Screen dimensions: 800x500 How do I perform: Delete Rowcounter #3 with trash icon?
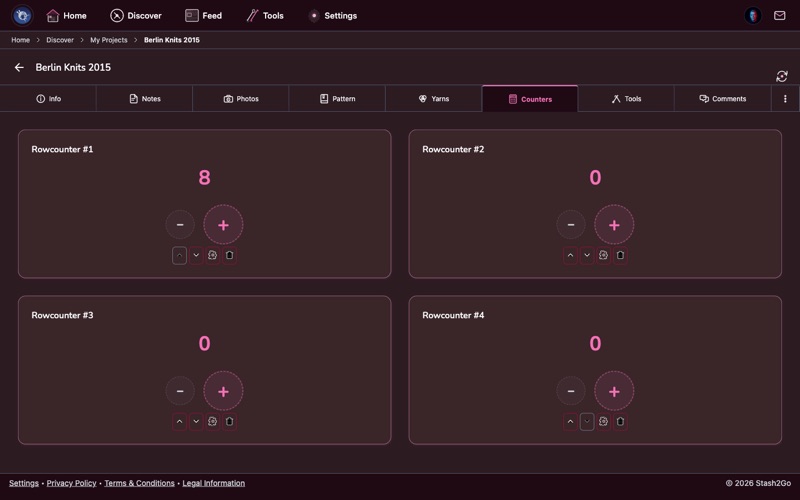coord(230,421)
